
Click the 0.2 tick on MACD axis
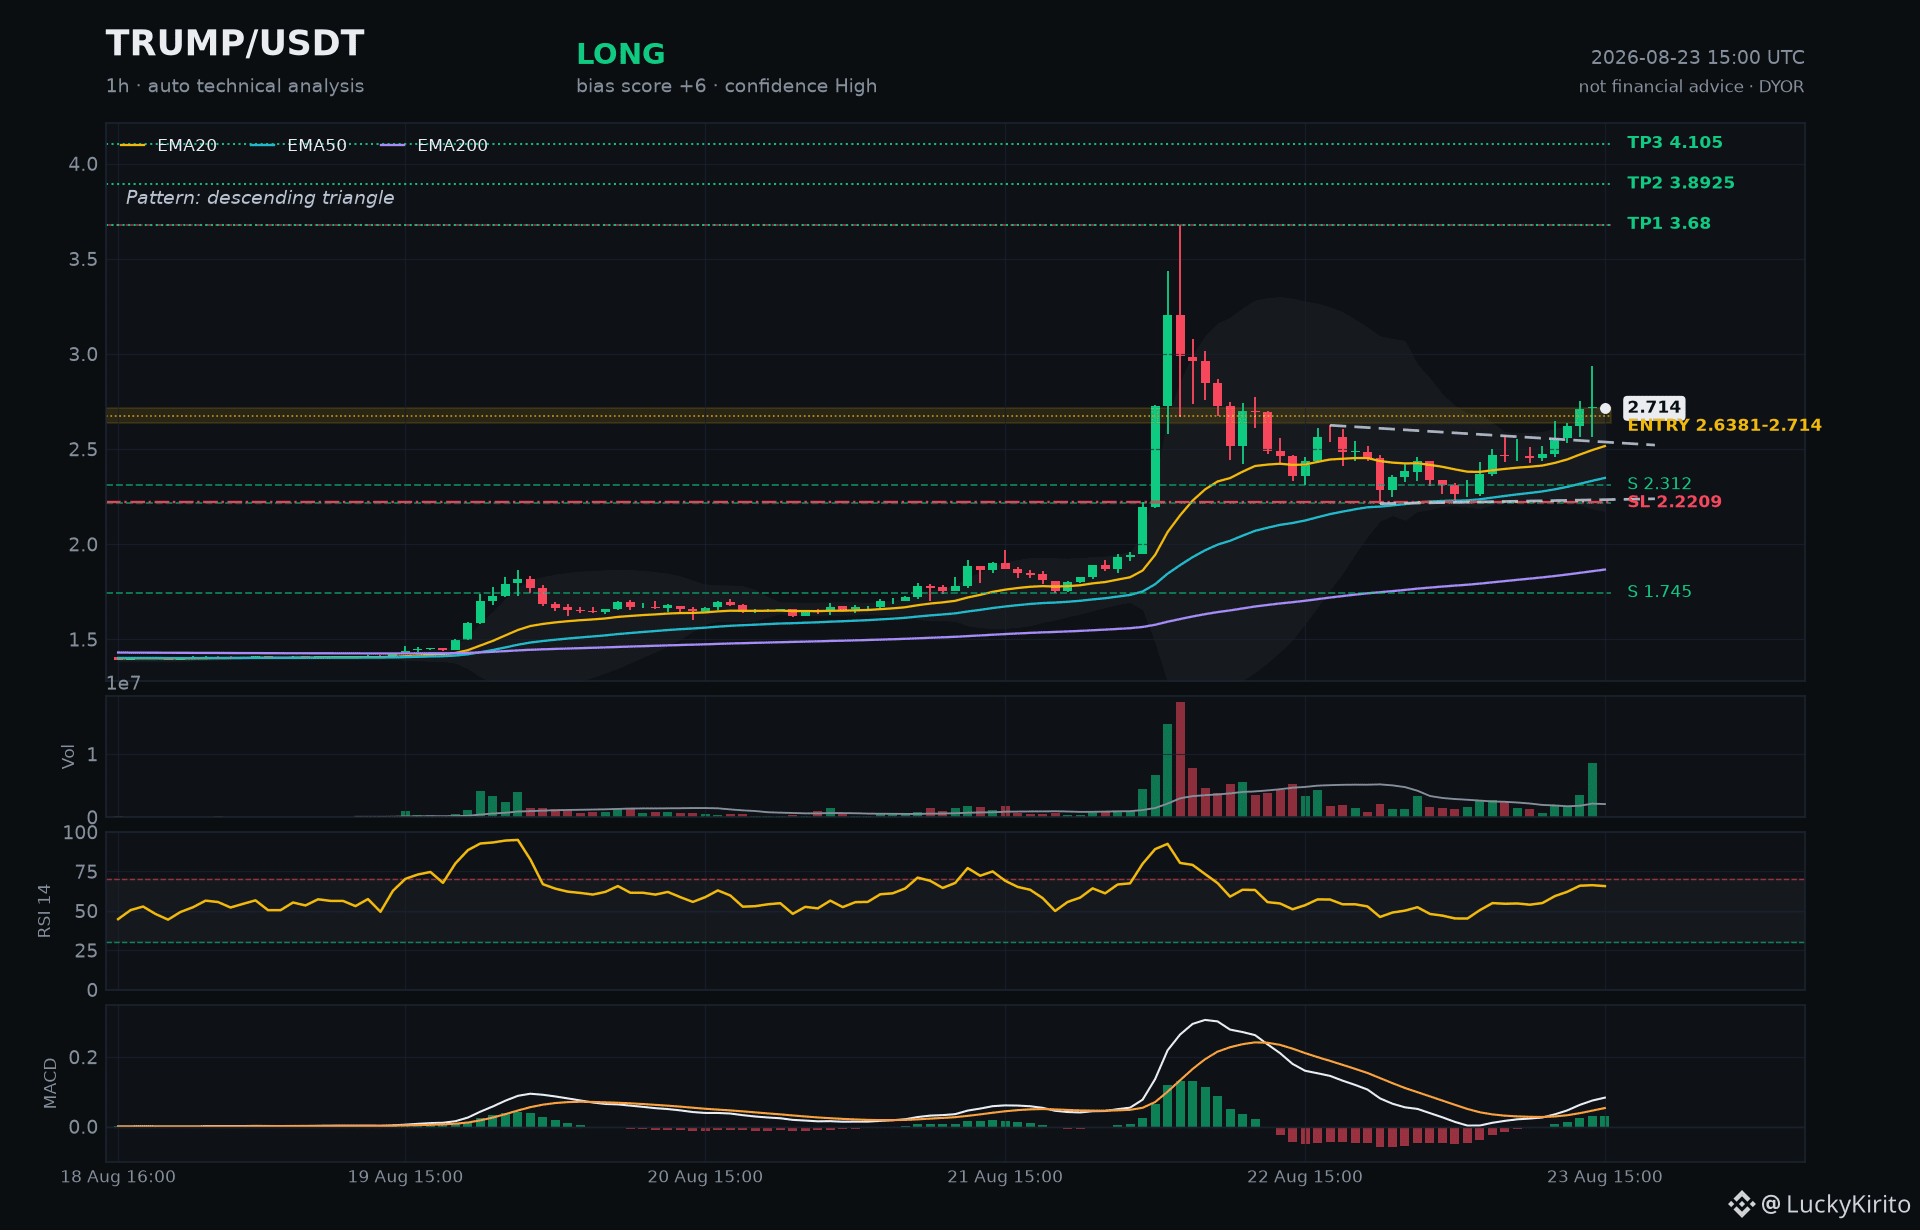(83, 1058)
